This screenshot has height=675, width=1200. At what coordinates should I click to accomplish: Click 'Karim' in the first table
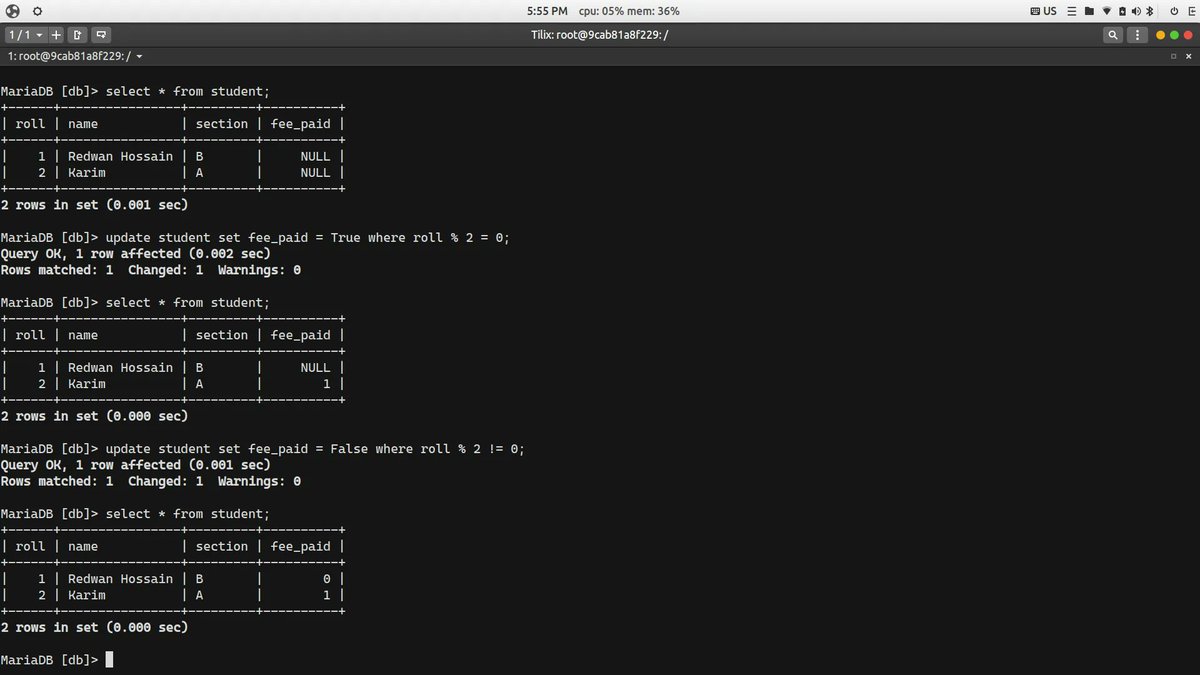pos(87,173)
